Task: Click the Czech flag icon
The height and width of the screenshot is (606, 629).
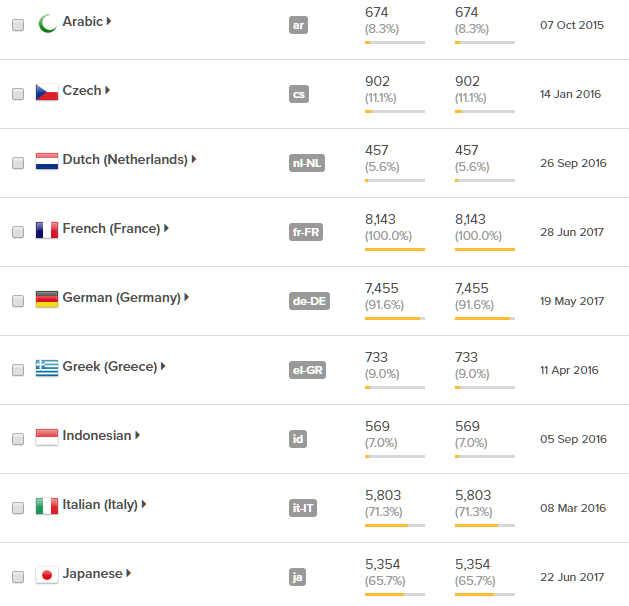Action: pyautogui.click(x=46, y=91)
